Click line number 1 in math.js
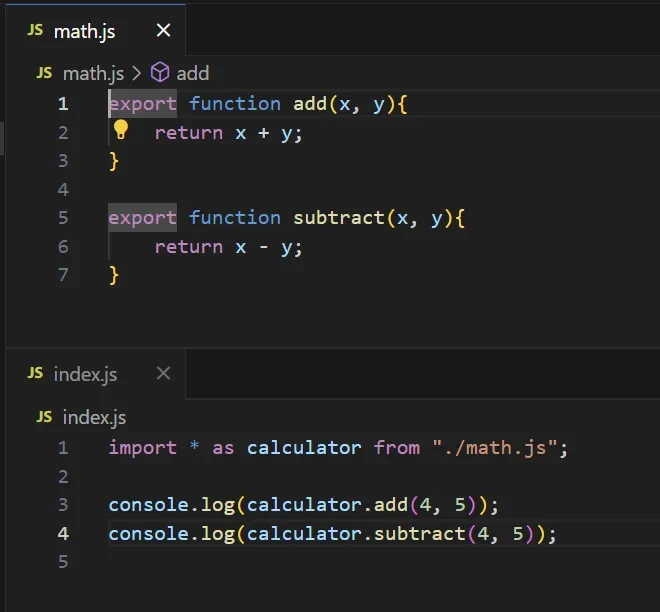The height and width of the screenshot is (612, 660). click(63, 104)
